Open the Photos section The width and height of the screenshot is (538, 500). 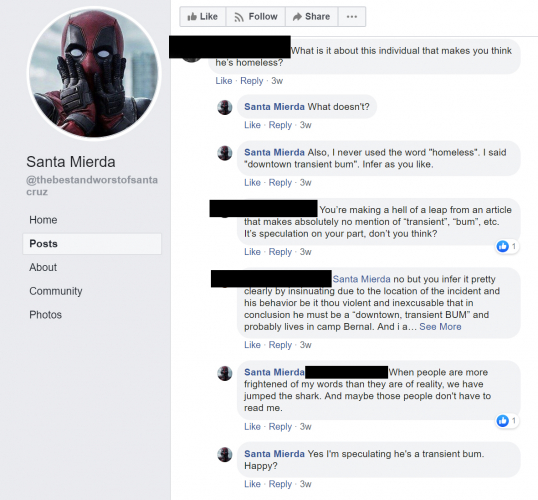(45, 315)
